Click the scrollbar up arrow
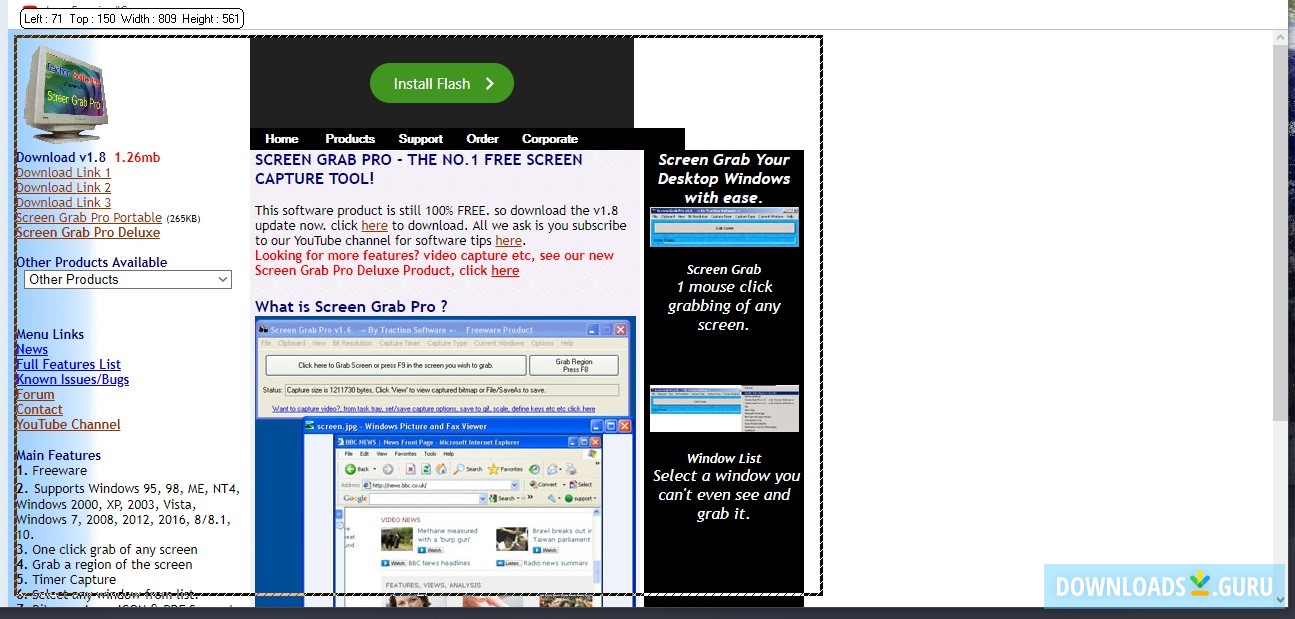The image size is (1295, 619). (x=1281, y=37)
